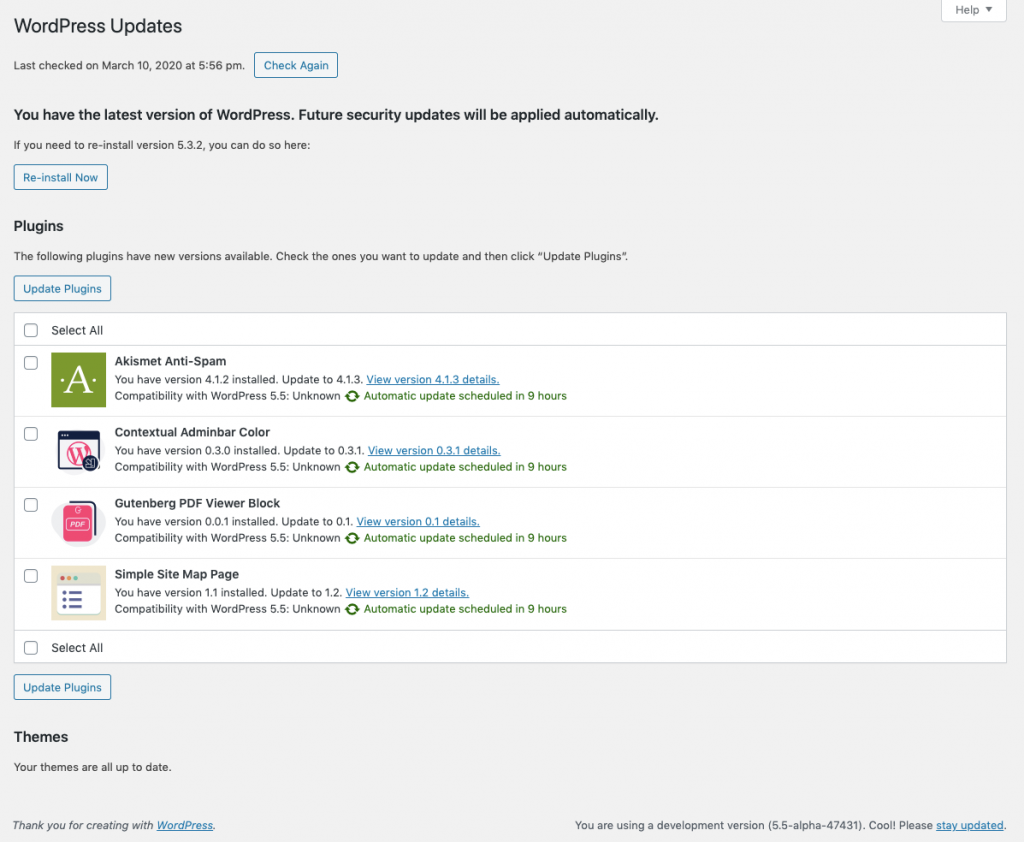Click the Themes section heading
This screenshot has width=1024, height=842.
point(41,737)
